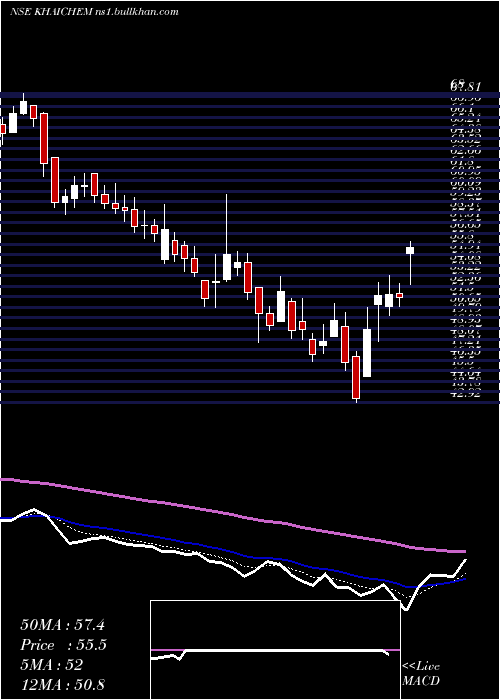Select the 12MA : 50.8 label

62,684
